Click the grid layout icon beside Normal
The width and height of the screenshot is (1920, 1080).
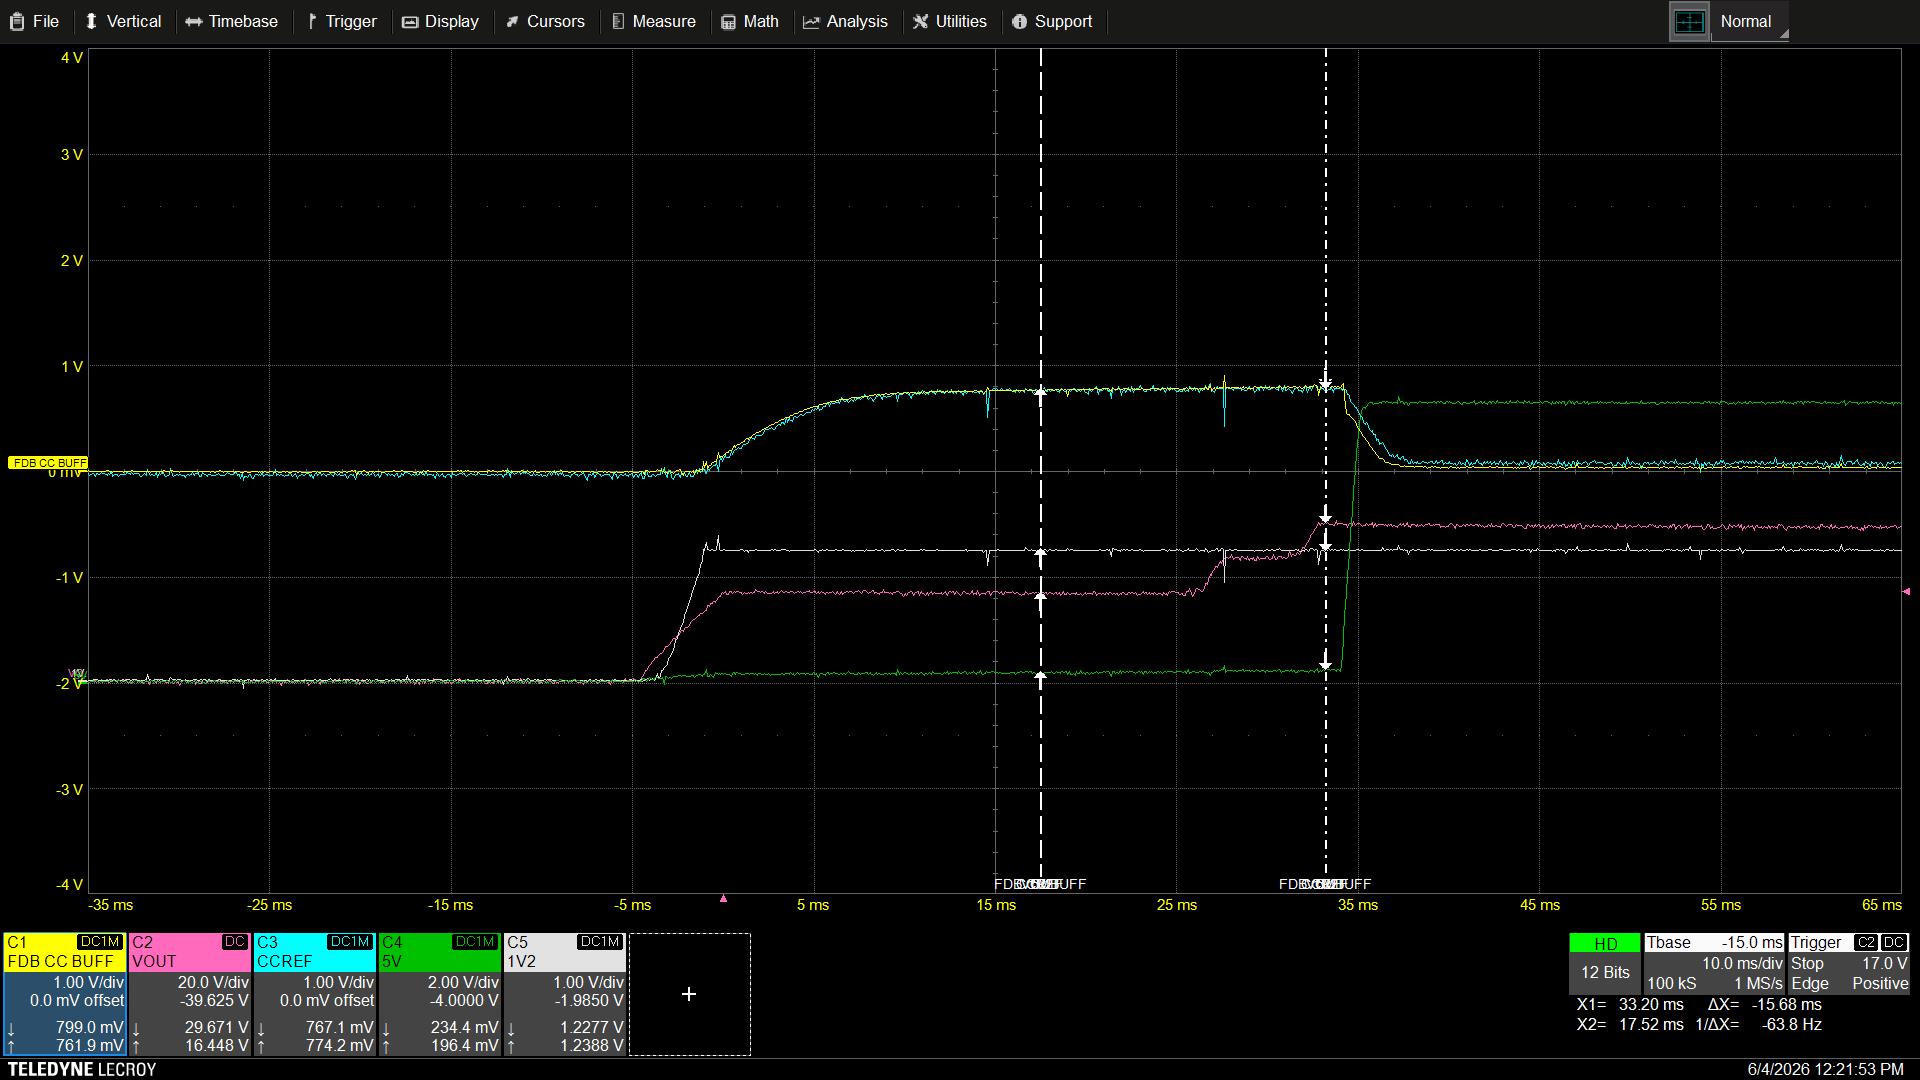click(1689, 22)
